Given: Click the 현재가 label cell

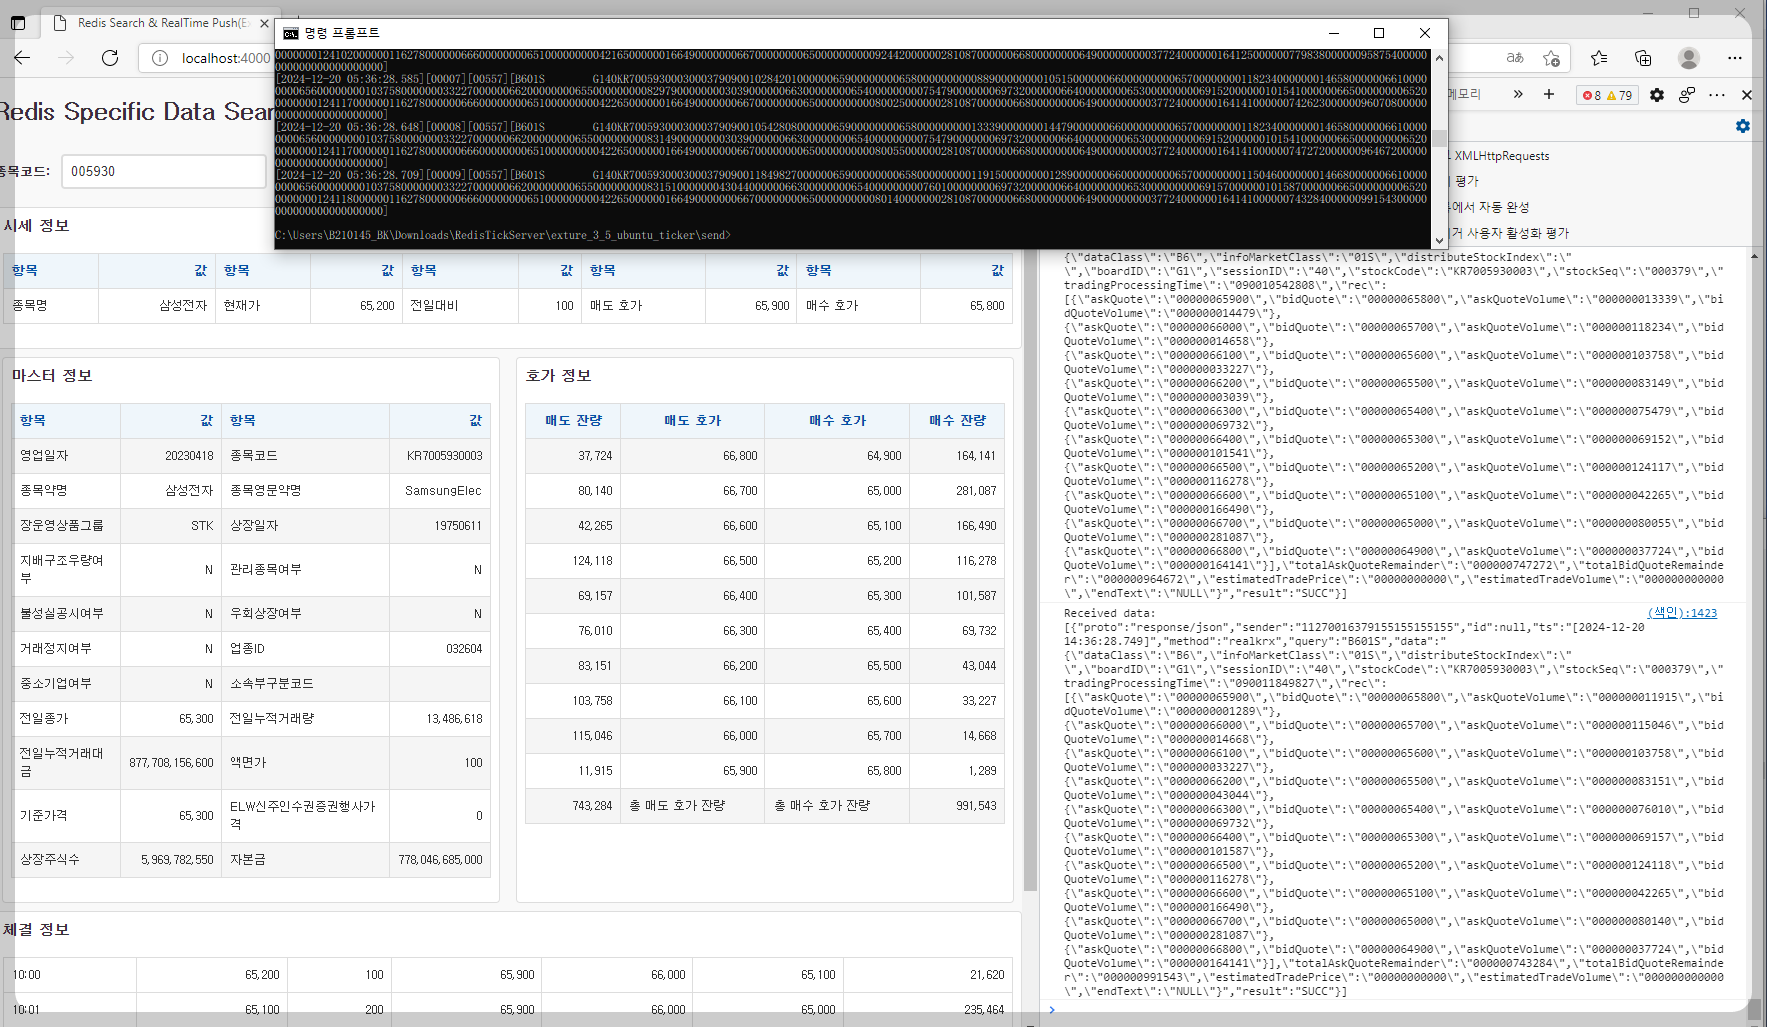Looking at the screenshot, I should (262, 305).
